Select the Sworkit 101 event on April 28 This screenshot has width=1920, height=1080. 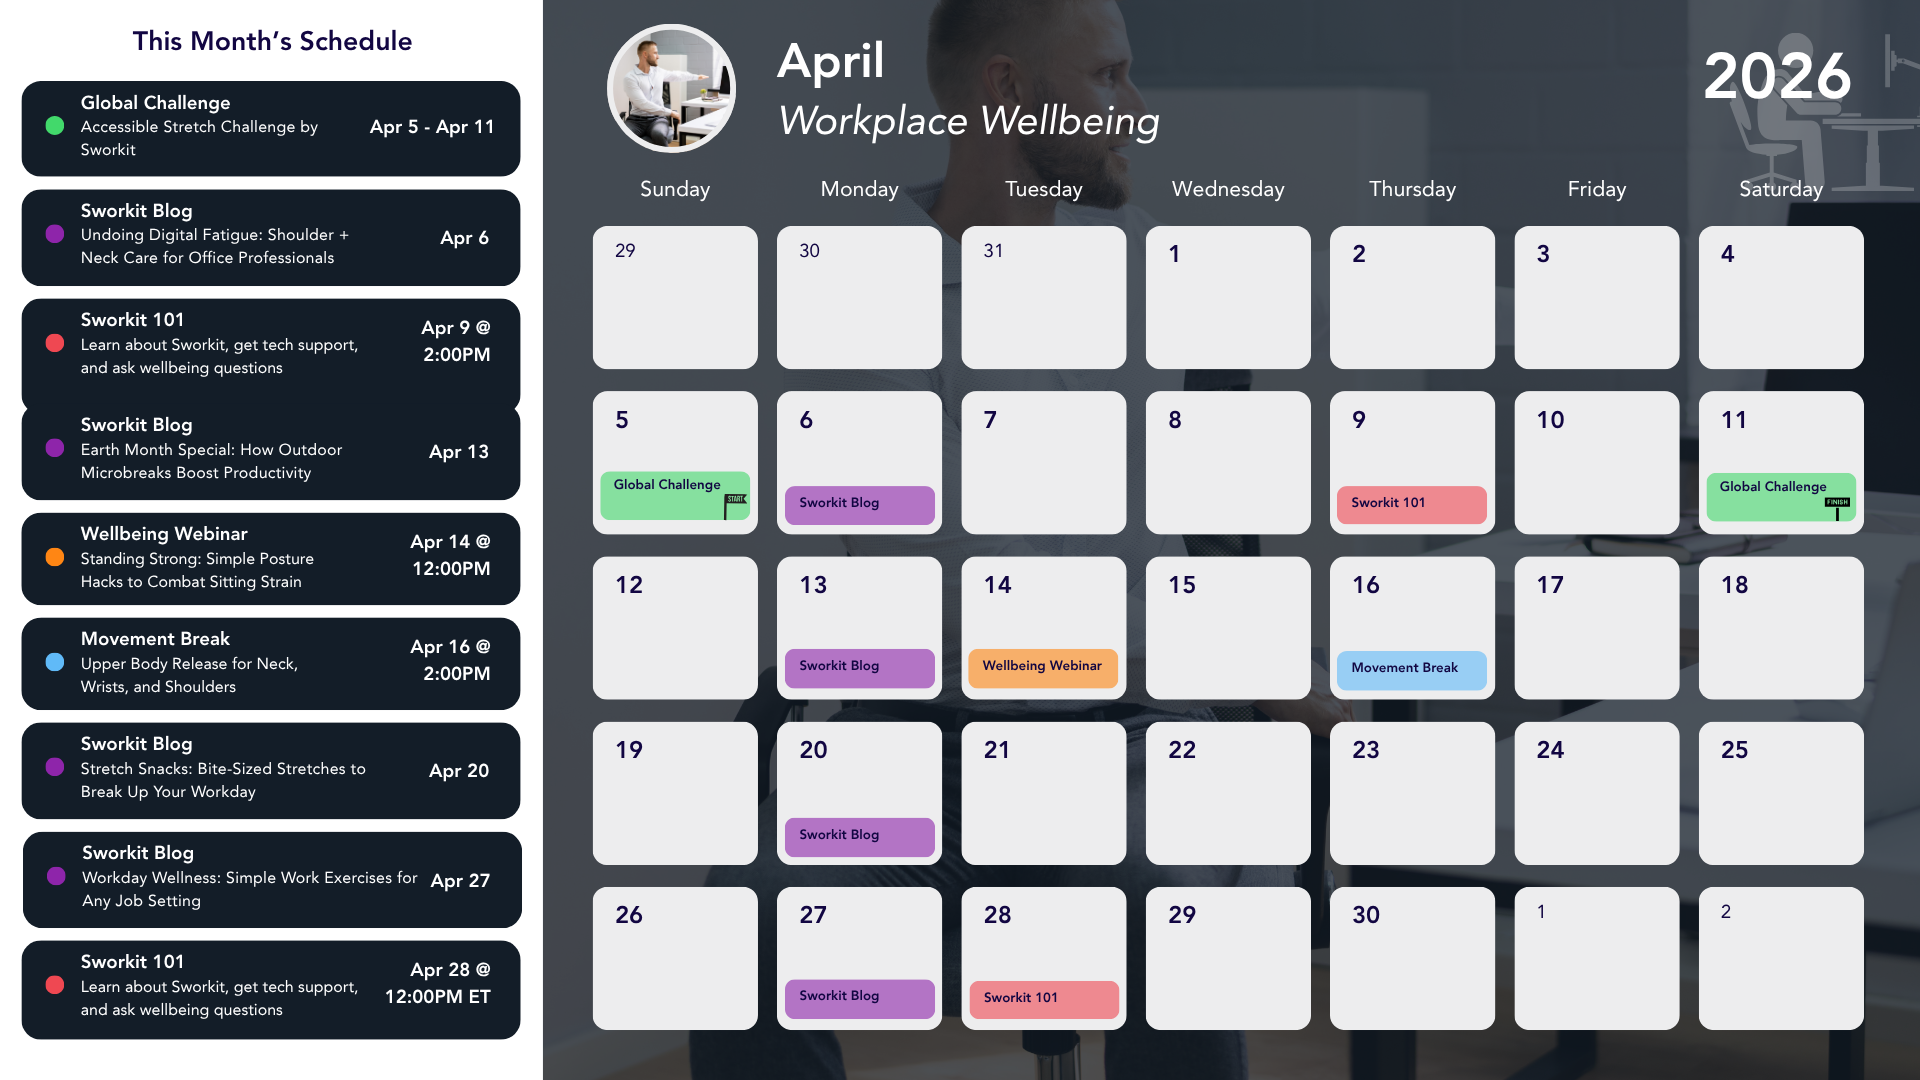pyautogui.click(x=1043, y=998)
